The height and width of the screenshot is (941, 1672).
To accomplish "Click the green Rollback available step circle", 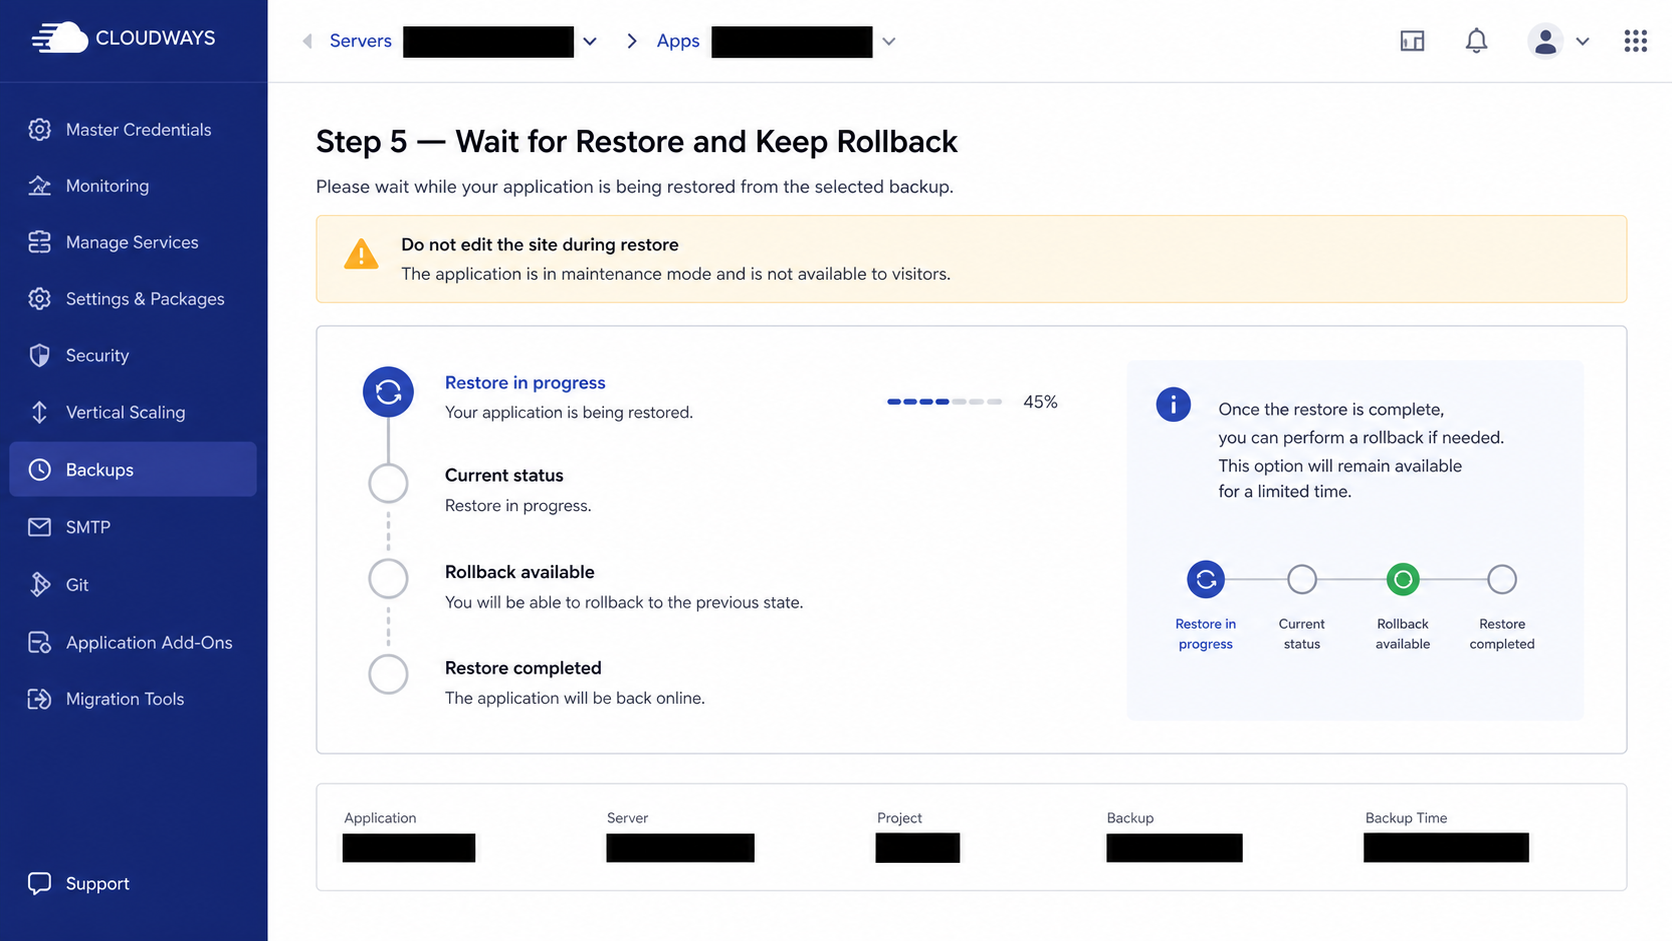I will (1402, 579).
